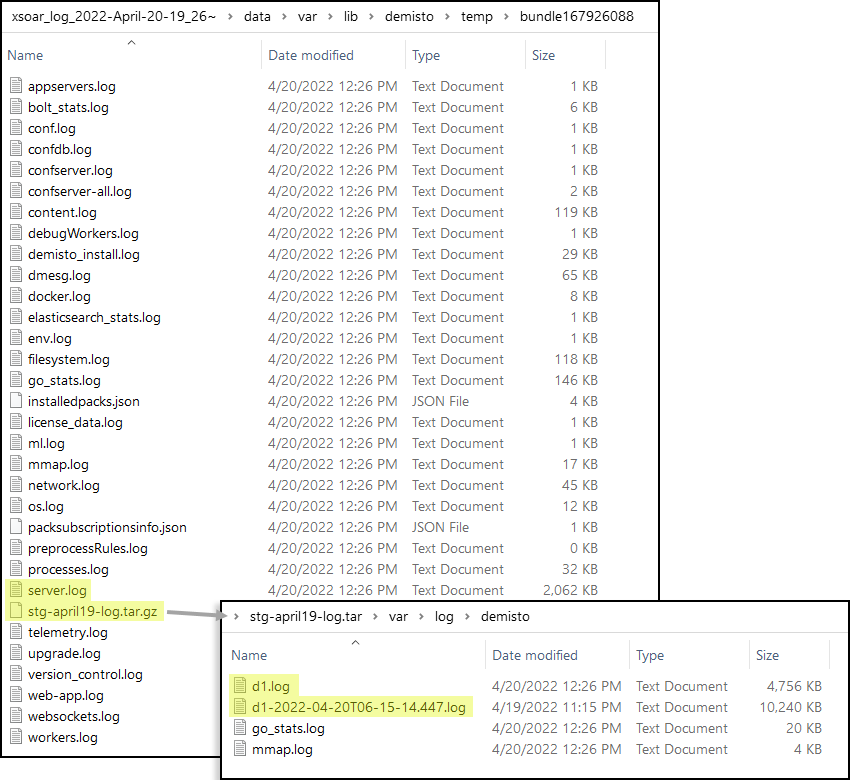Click the installedpacks.json file icon
Image resolution: width=850 pixels, height=780 pixels.
[16, 401]
